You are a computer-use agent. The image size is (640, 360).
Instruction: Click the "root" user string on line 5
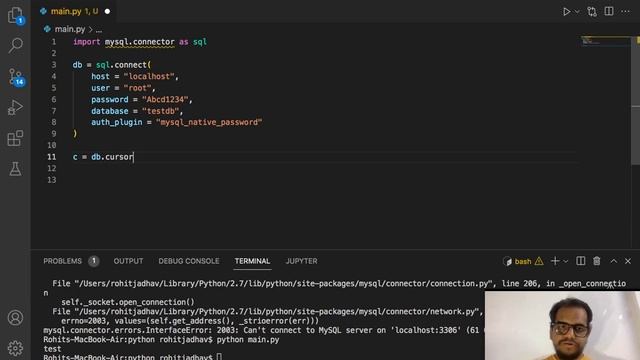[x=138, y=88]
